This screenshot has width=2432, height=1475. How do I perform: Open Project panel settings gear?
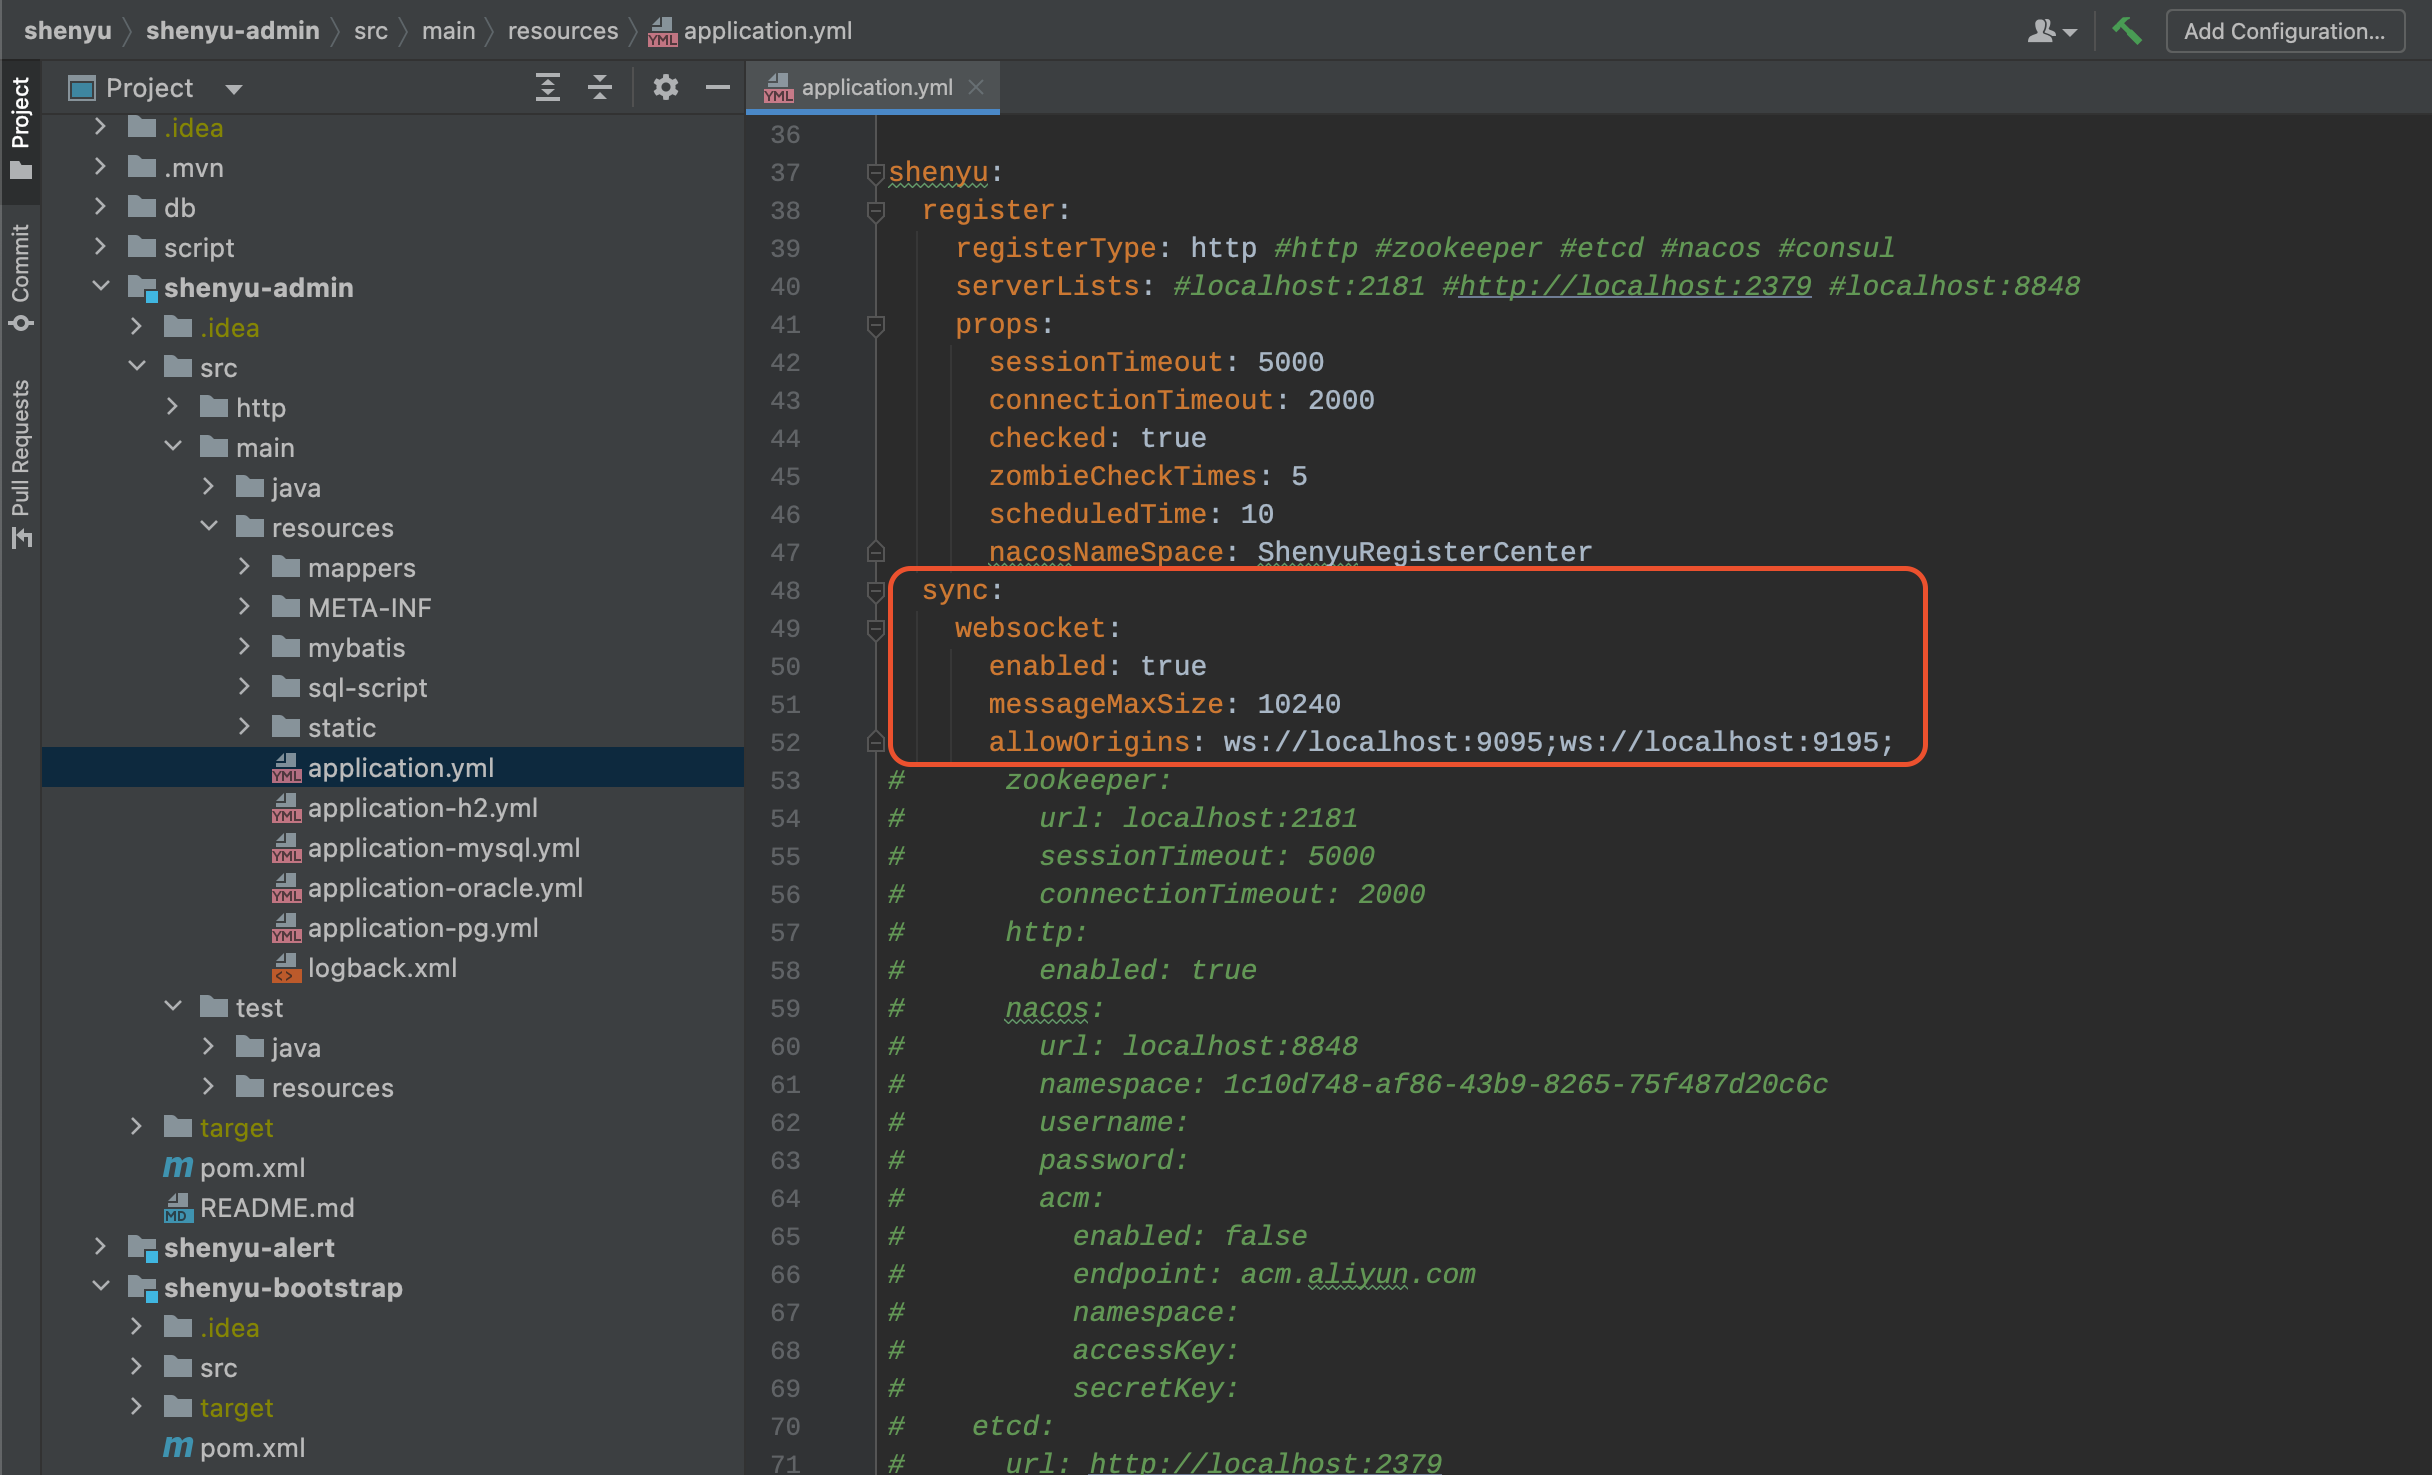(665, 88)
